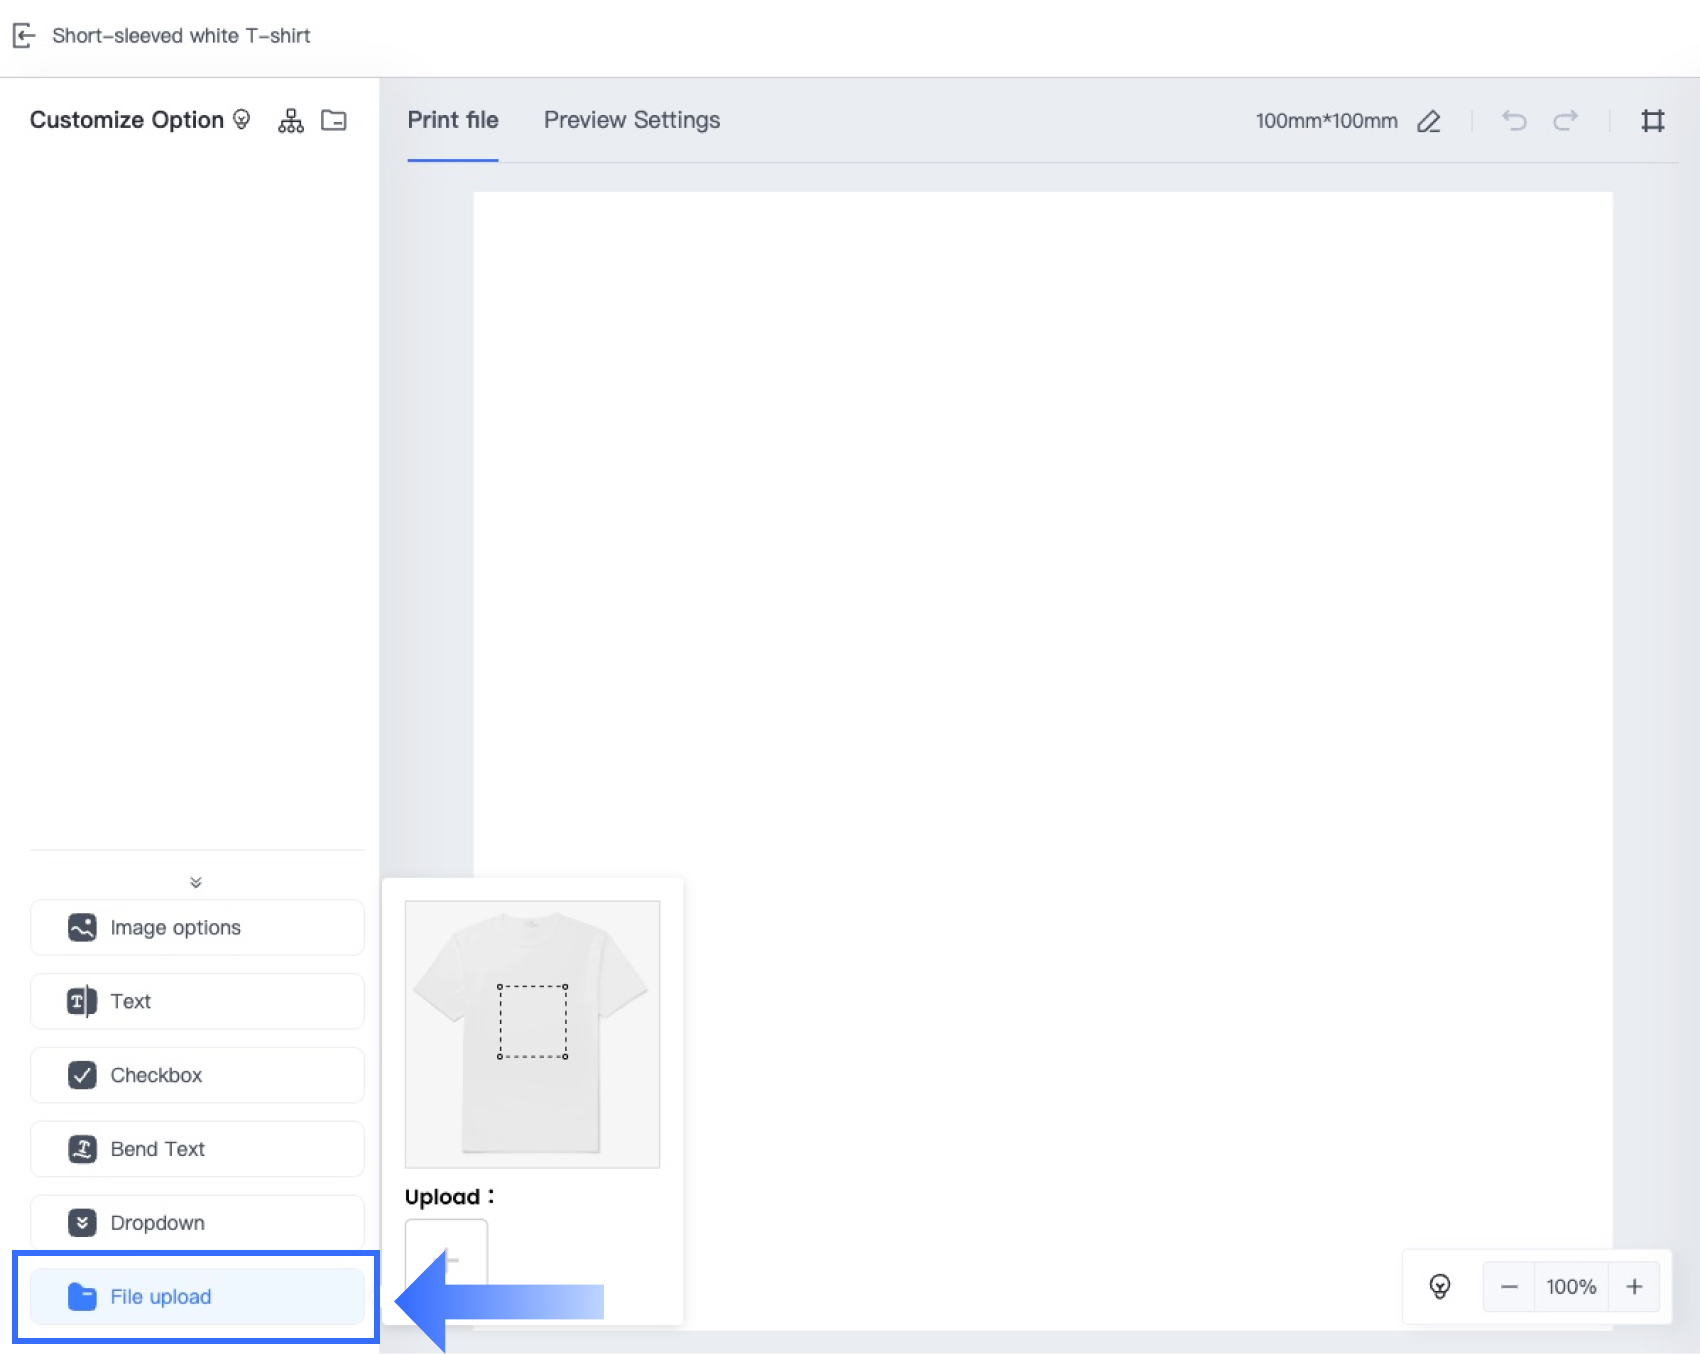The image size is (1700, 1354).
Task: Click the lightbulb tip beside Customize Option
Action: click(x=241, y=120)
